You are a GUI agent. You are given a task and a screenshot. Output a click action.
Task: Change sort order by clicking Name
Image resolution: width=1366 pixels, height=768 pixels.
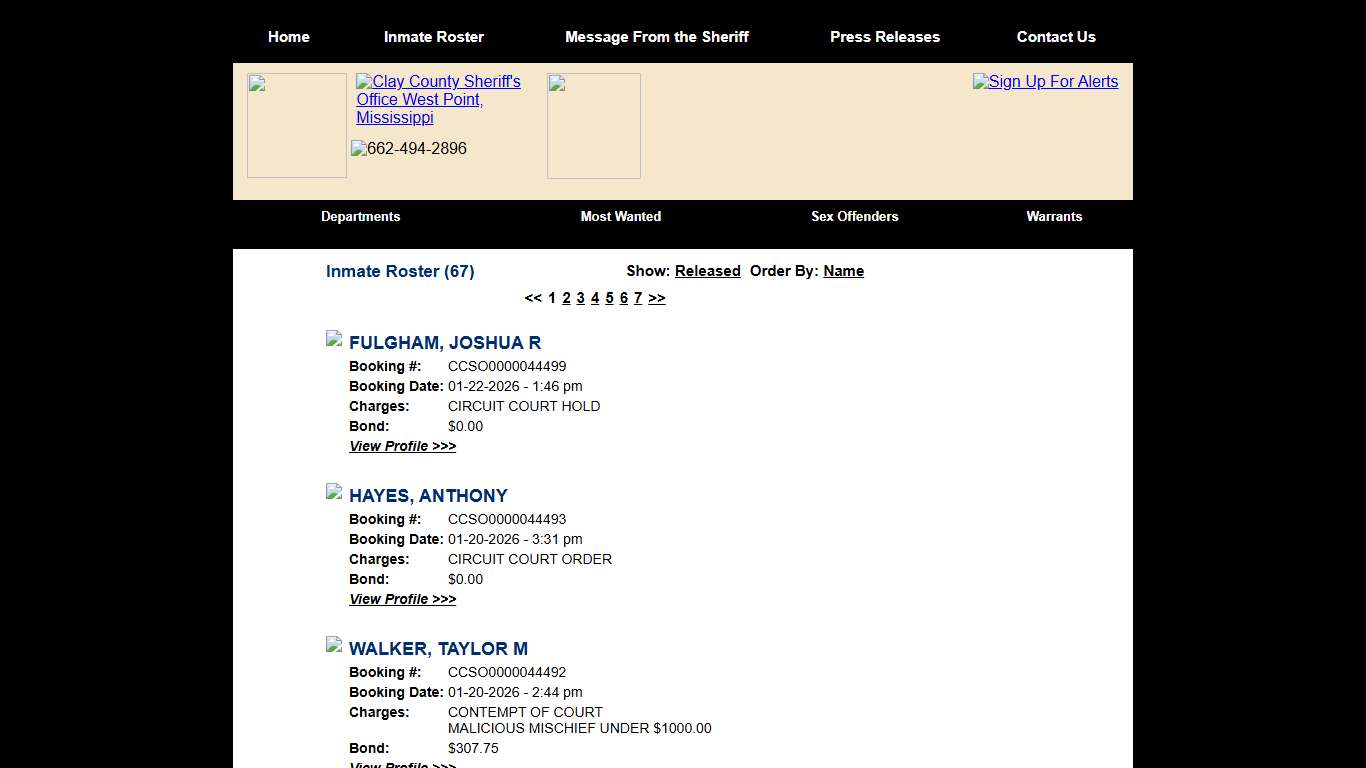[x=843, y=271]
